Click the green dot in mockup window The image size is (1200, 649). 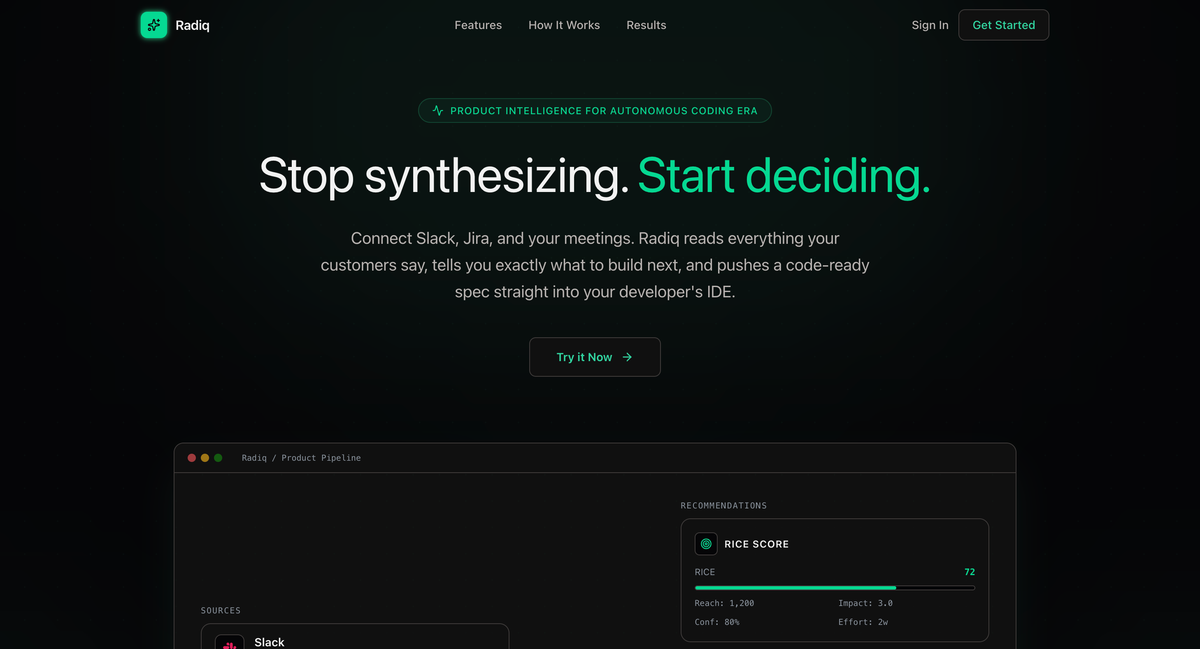[218, 458]
